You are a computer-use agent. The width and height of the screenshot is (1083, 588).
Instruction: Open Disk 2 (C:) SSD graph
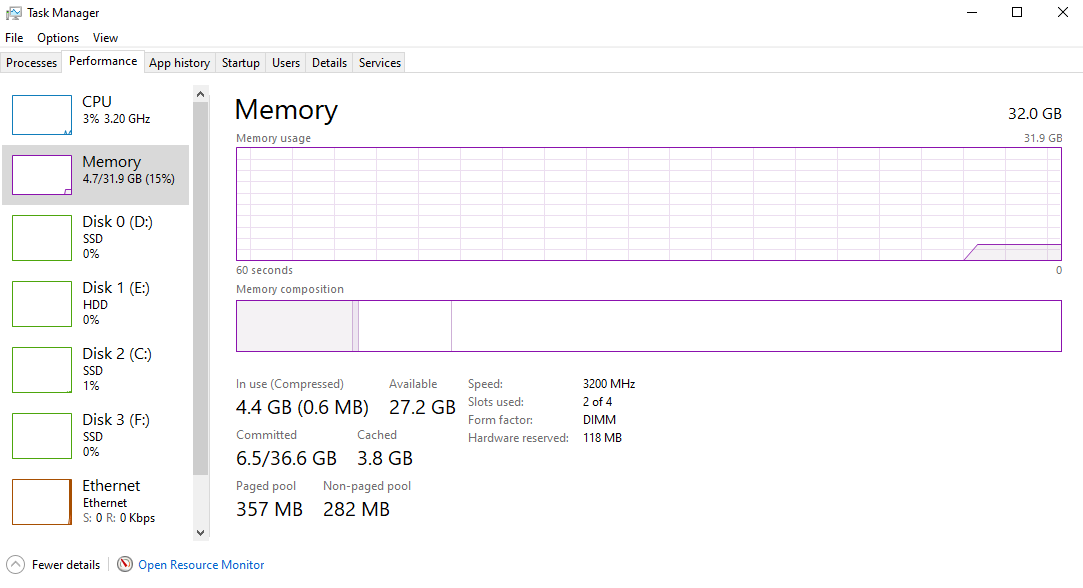42,369
